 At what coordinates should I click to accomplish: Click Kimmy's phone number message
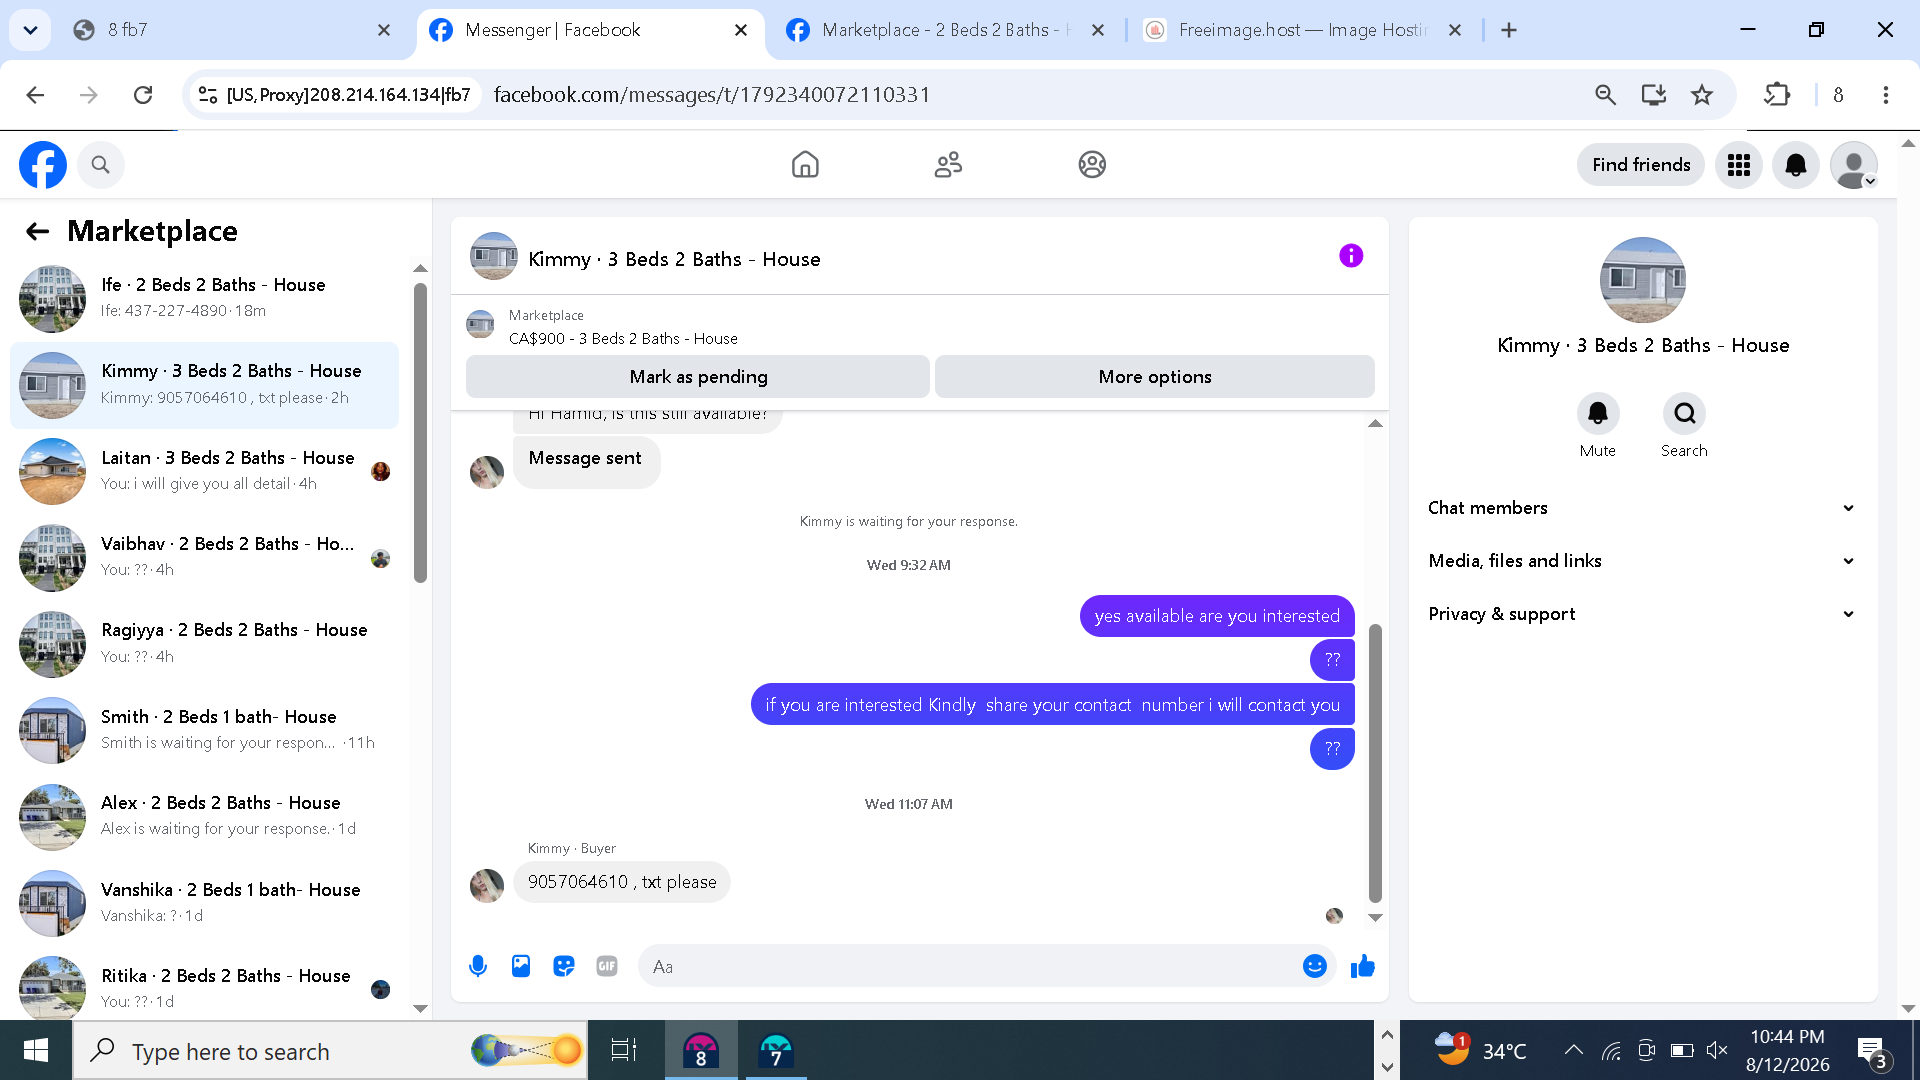[622, 882]
